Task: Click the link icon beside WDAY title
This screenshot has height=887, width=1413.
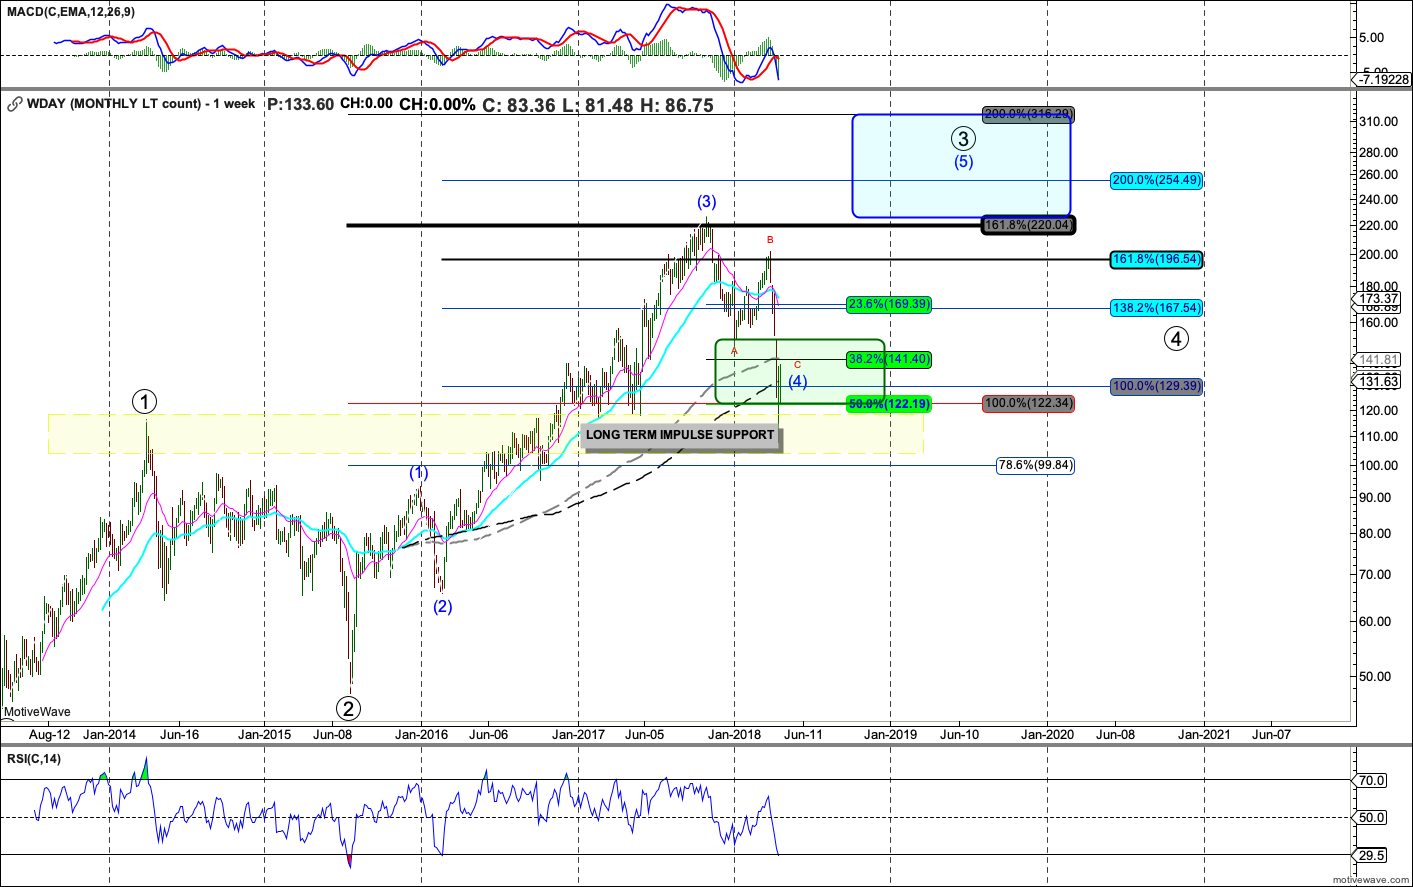Action: (14, 104)
